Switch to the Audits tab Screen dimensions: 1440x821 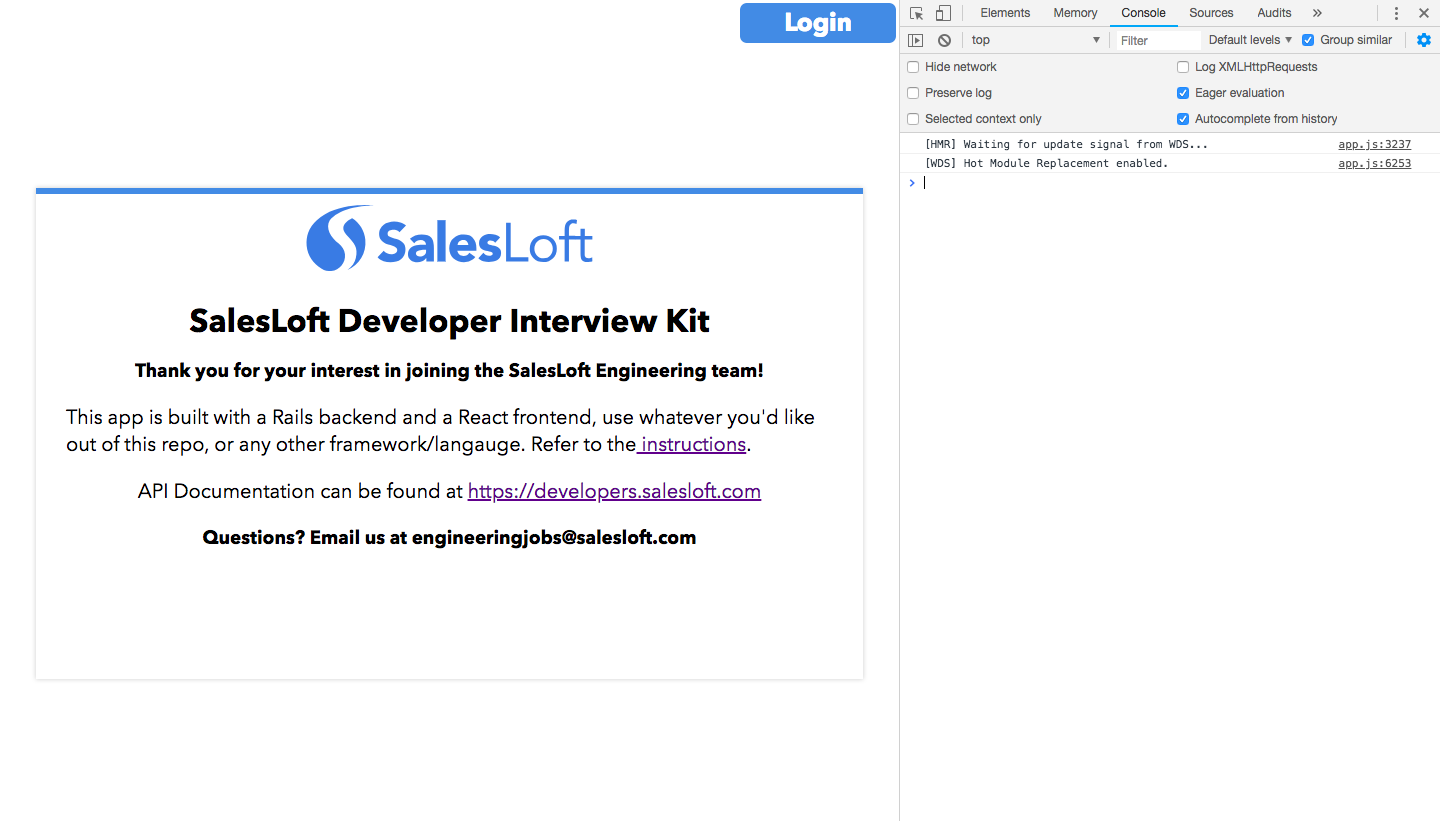click(1274, 13)
